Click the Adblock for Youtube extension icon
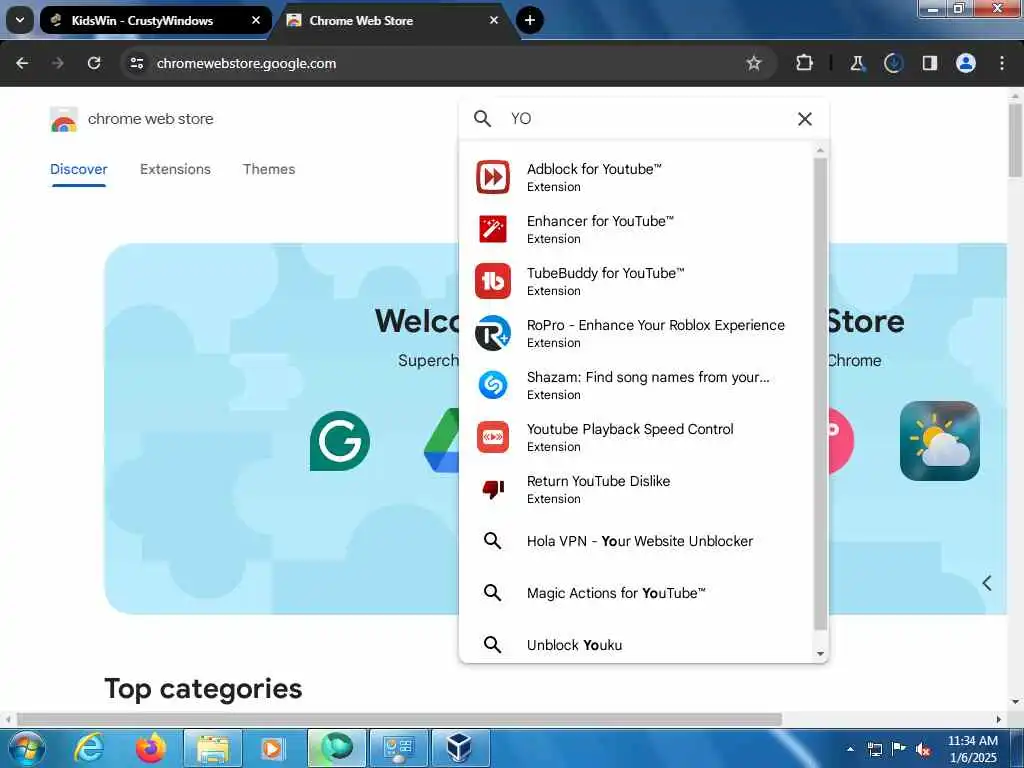 (492, 177)
